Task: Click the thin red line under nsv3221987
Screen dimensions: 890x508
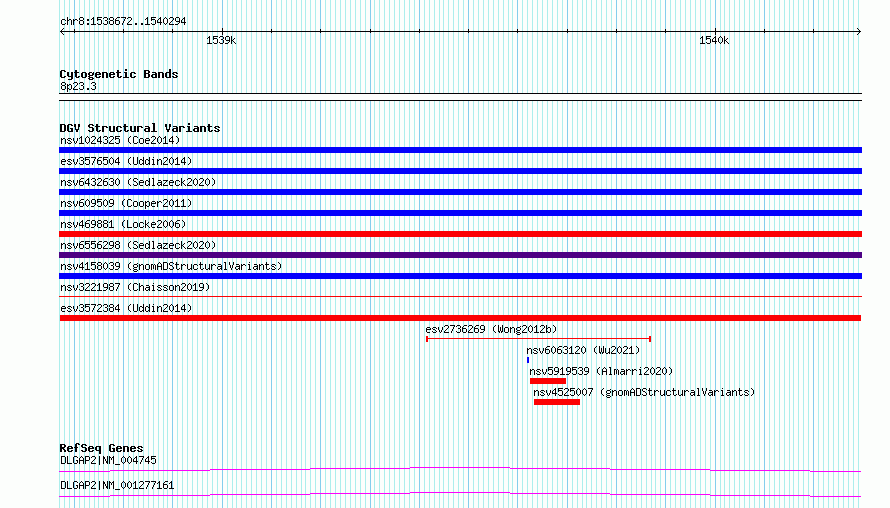Action: [x=460, y=296]
